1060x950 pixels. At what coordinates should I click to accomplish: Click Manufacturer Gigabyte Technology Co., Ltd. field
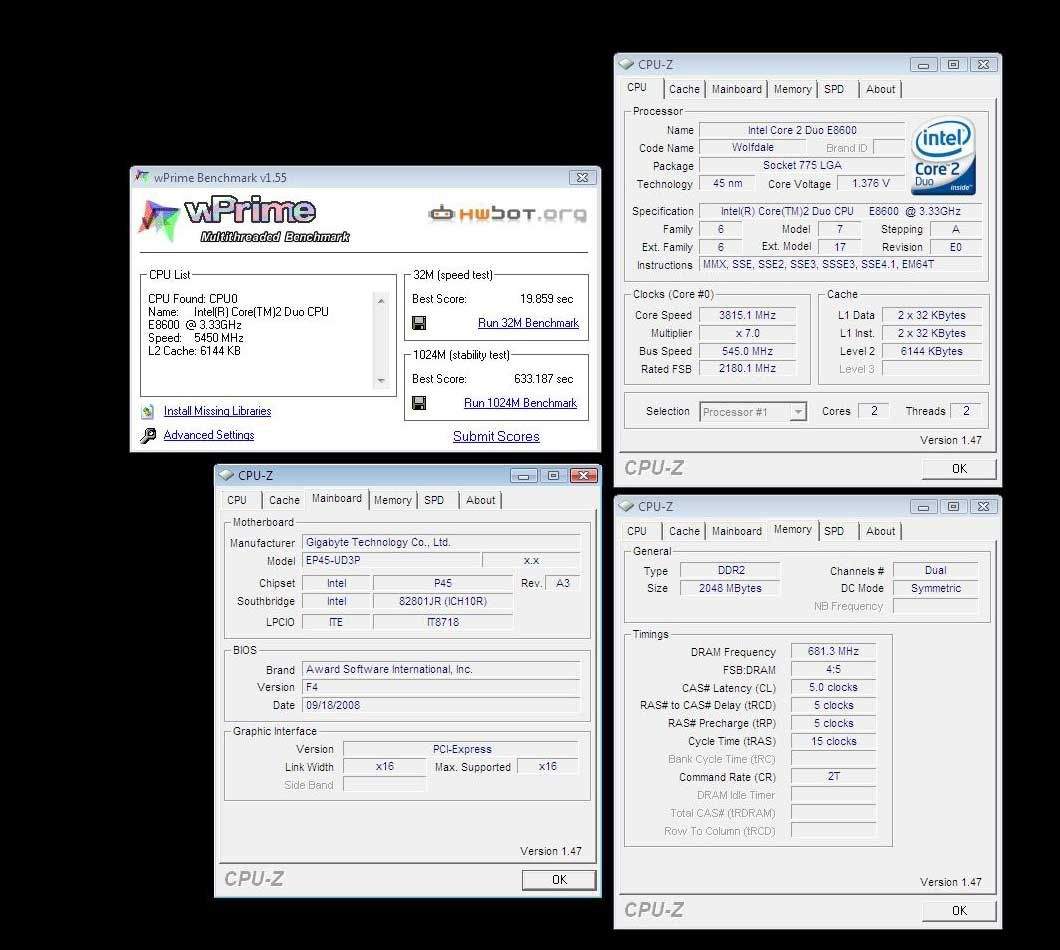click(x=441, y=542)
